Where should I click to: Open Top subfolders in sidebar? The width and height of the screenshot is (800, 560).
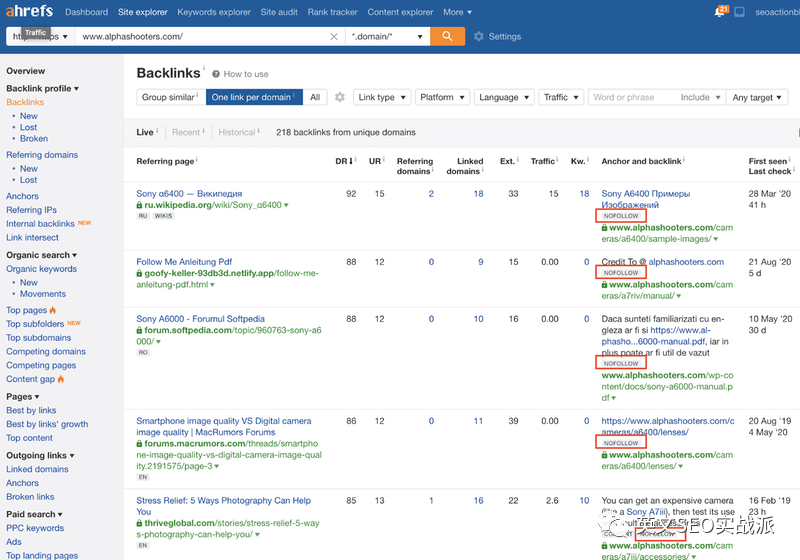click(x=35, y=324)
